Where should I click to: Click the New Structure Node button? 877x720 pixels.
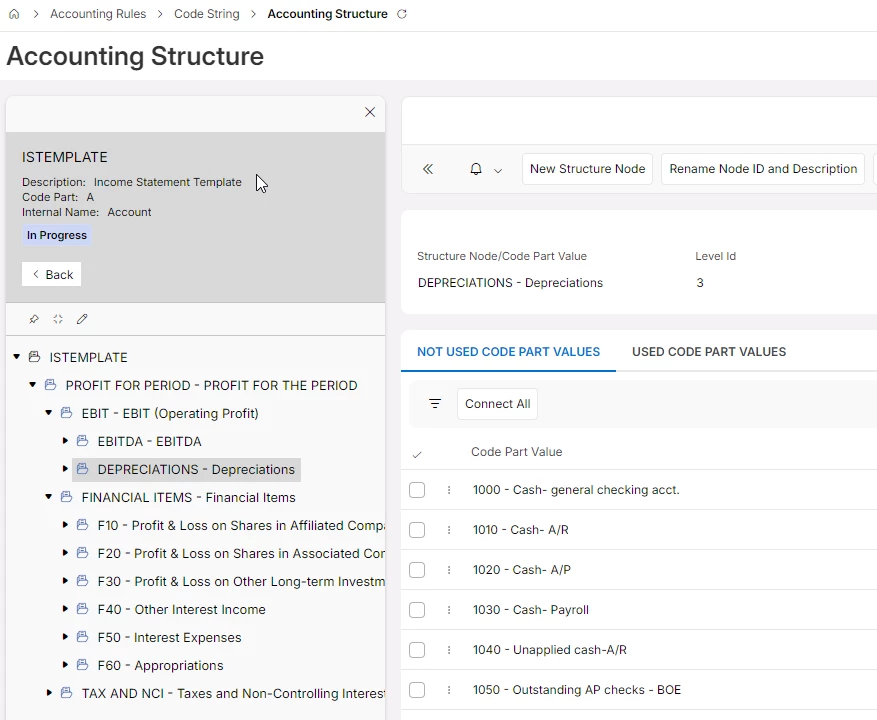(587, 169)
